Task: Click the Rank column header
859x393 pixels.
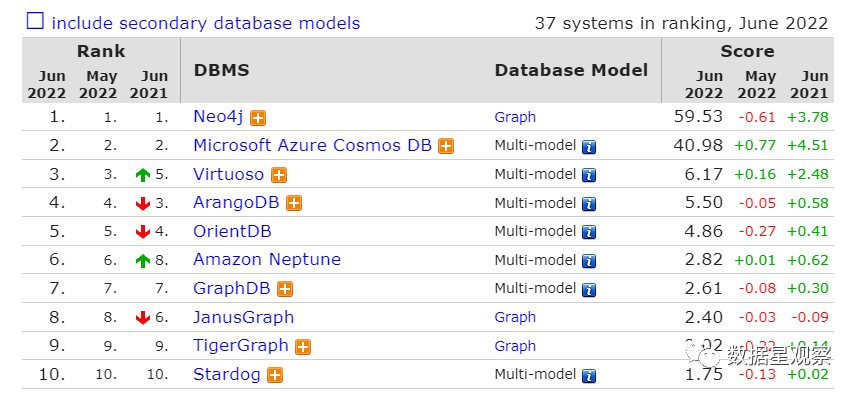Action: click(101, 51)
